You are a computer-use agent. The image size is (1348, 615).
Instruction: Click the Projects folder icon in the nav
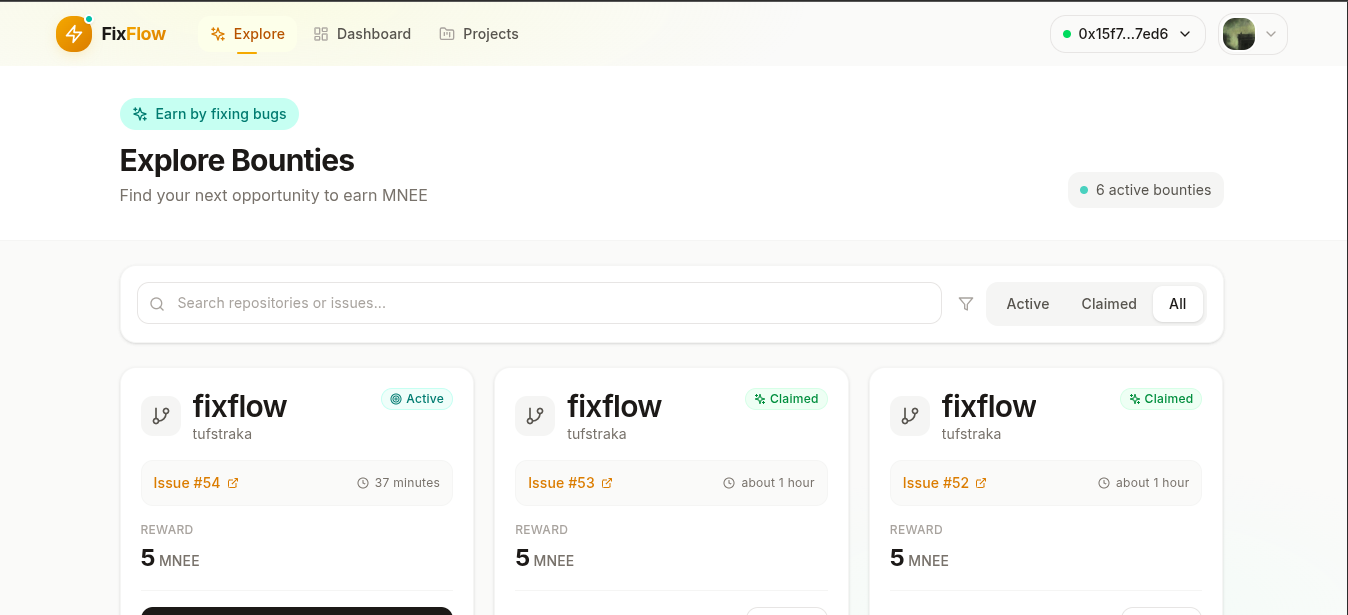[447, 34]
